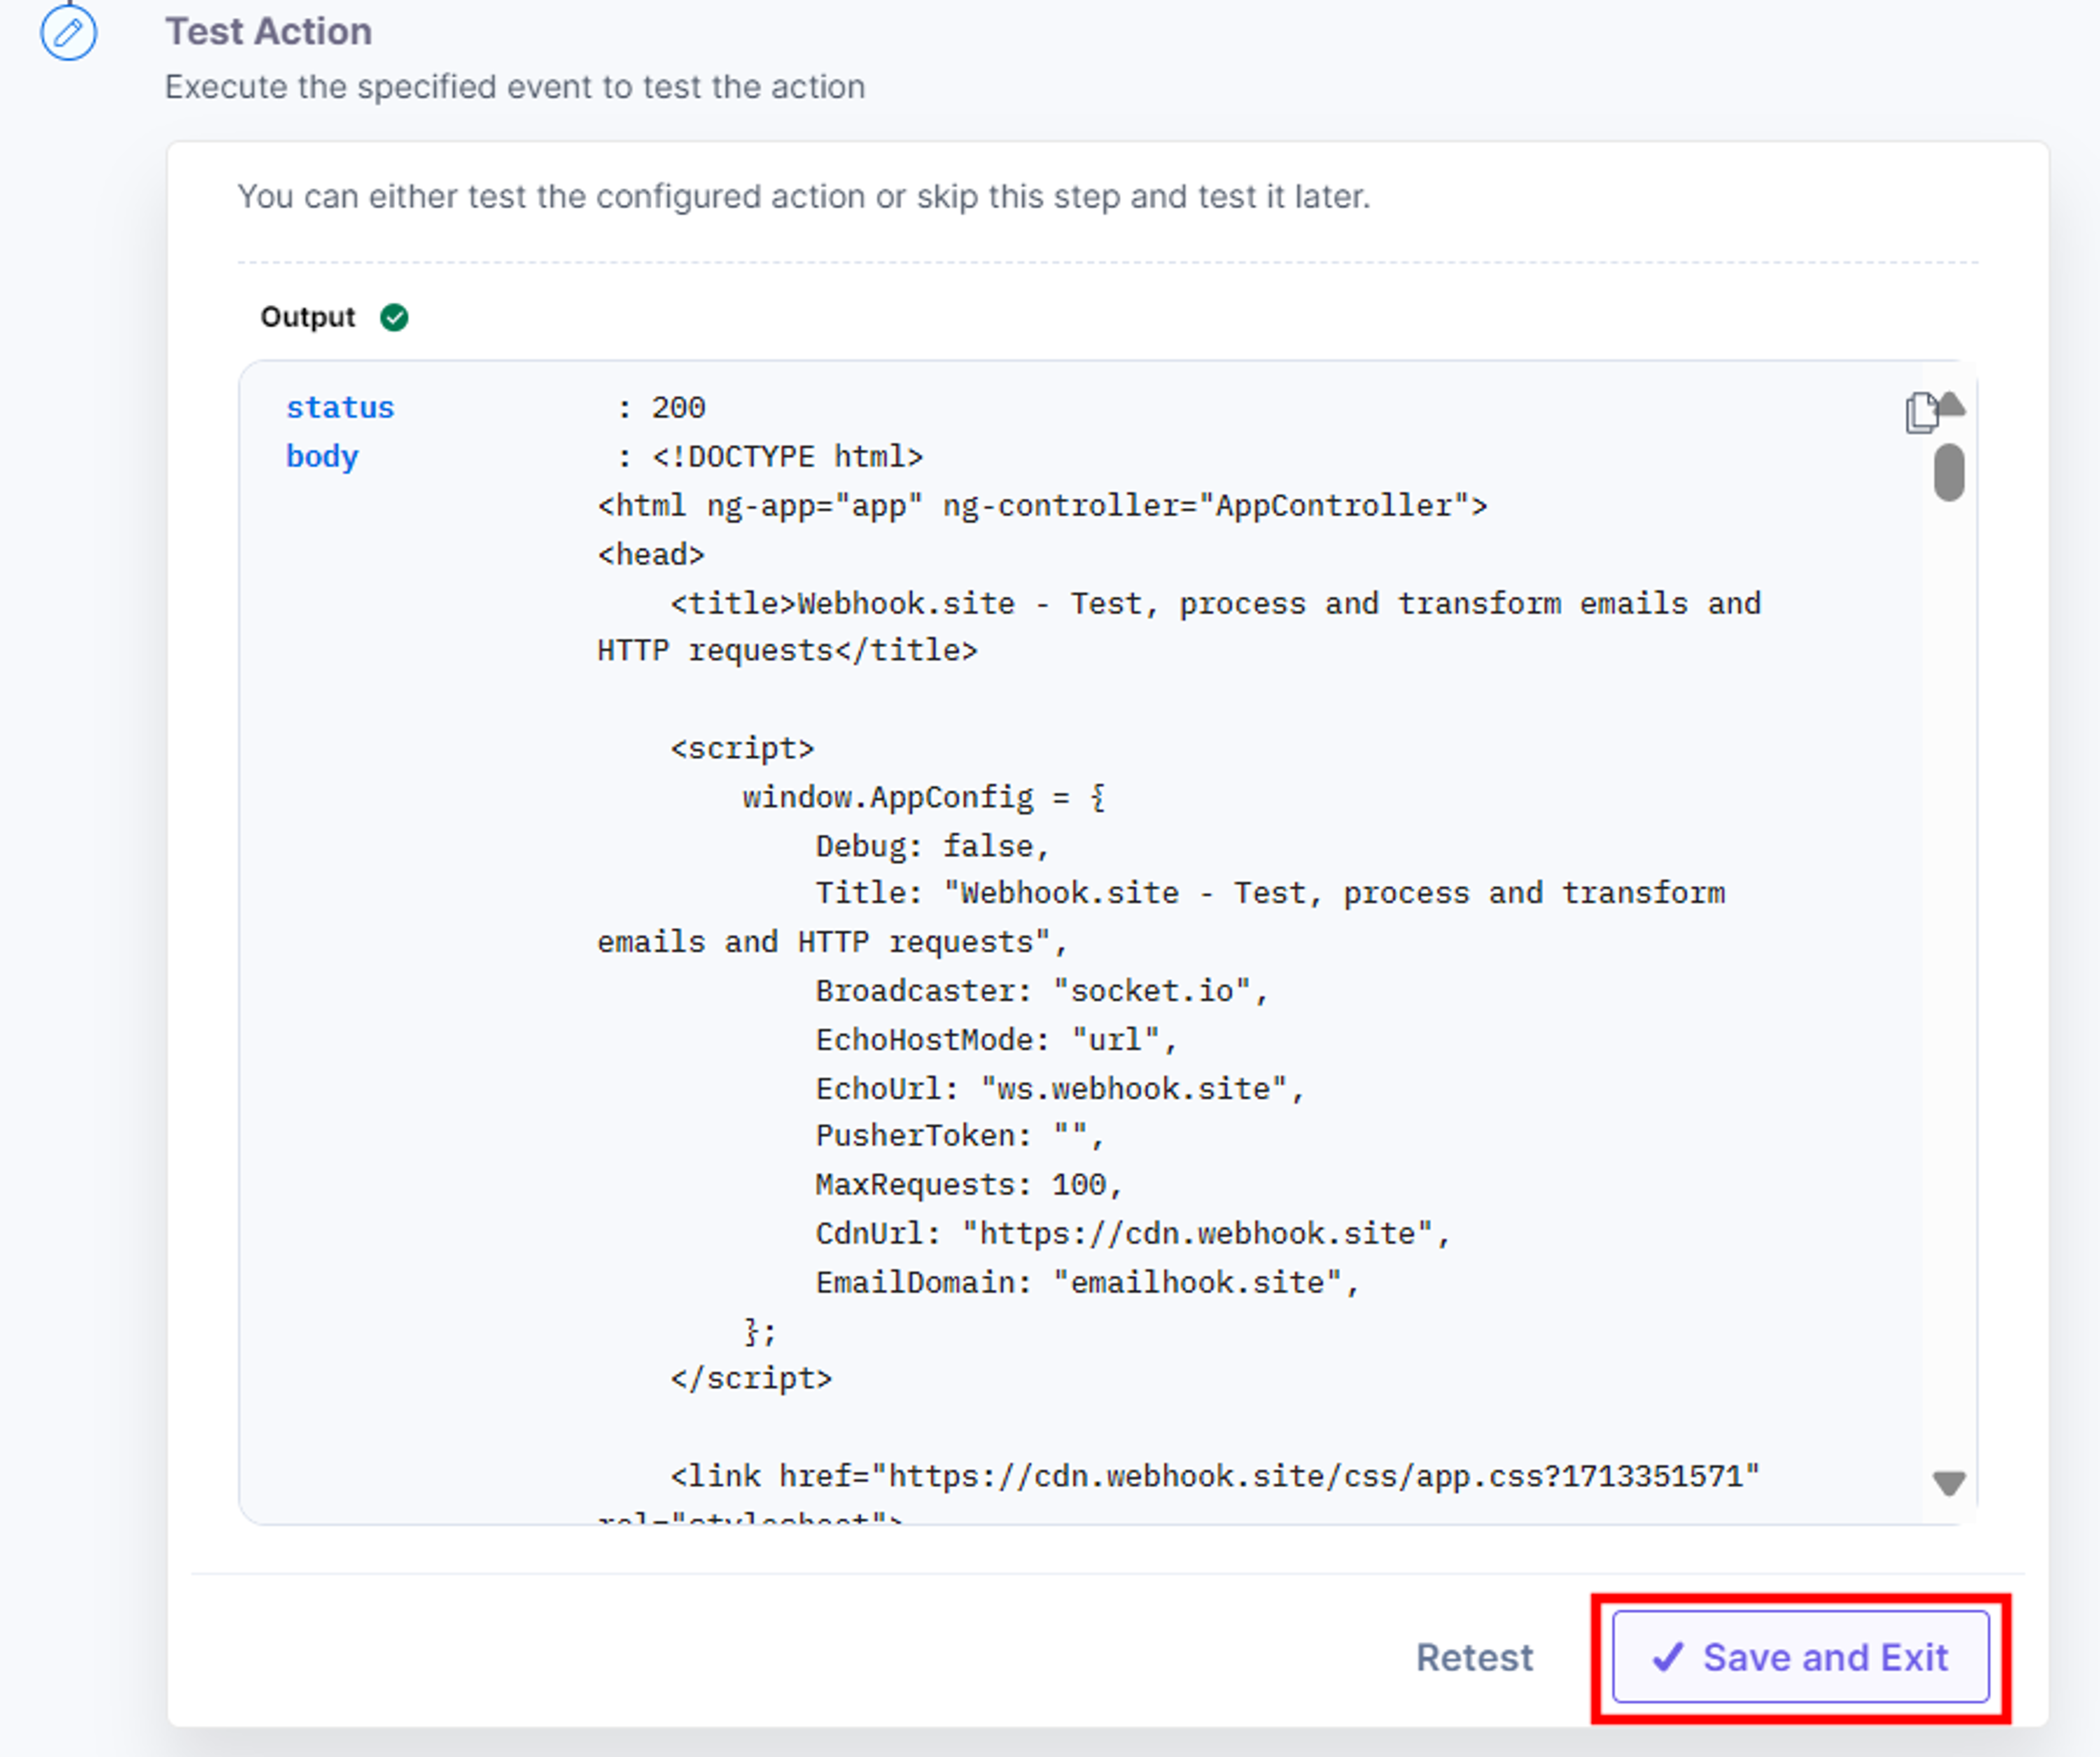Click the Broadcaster "socket.io" line
The height and width of the screenshot is (1757, 2100).
1042,991
